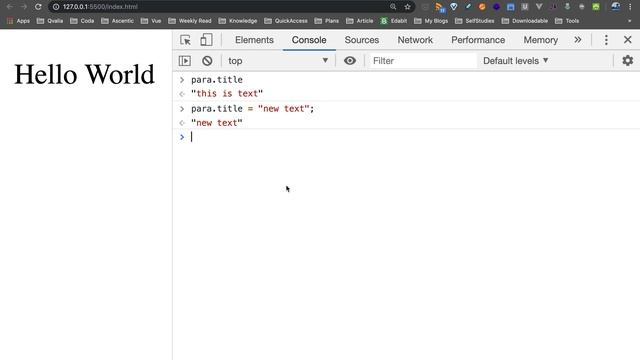Open the Apps bookmark shortcut
The height and width of the screenshot is (360, 640).
tap(19, 21)
